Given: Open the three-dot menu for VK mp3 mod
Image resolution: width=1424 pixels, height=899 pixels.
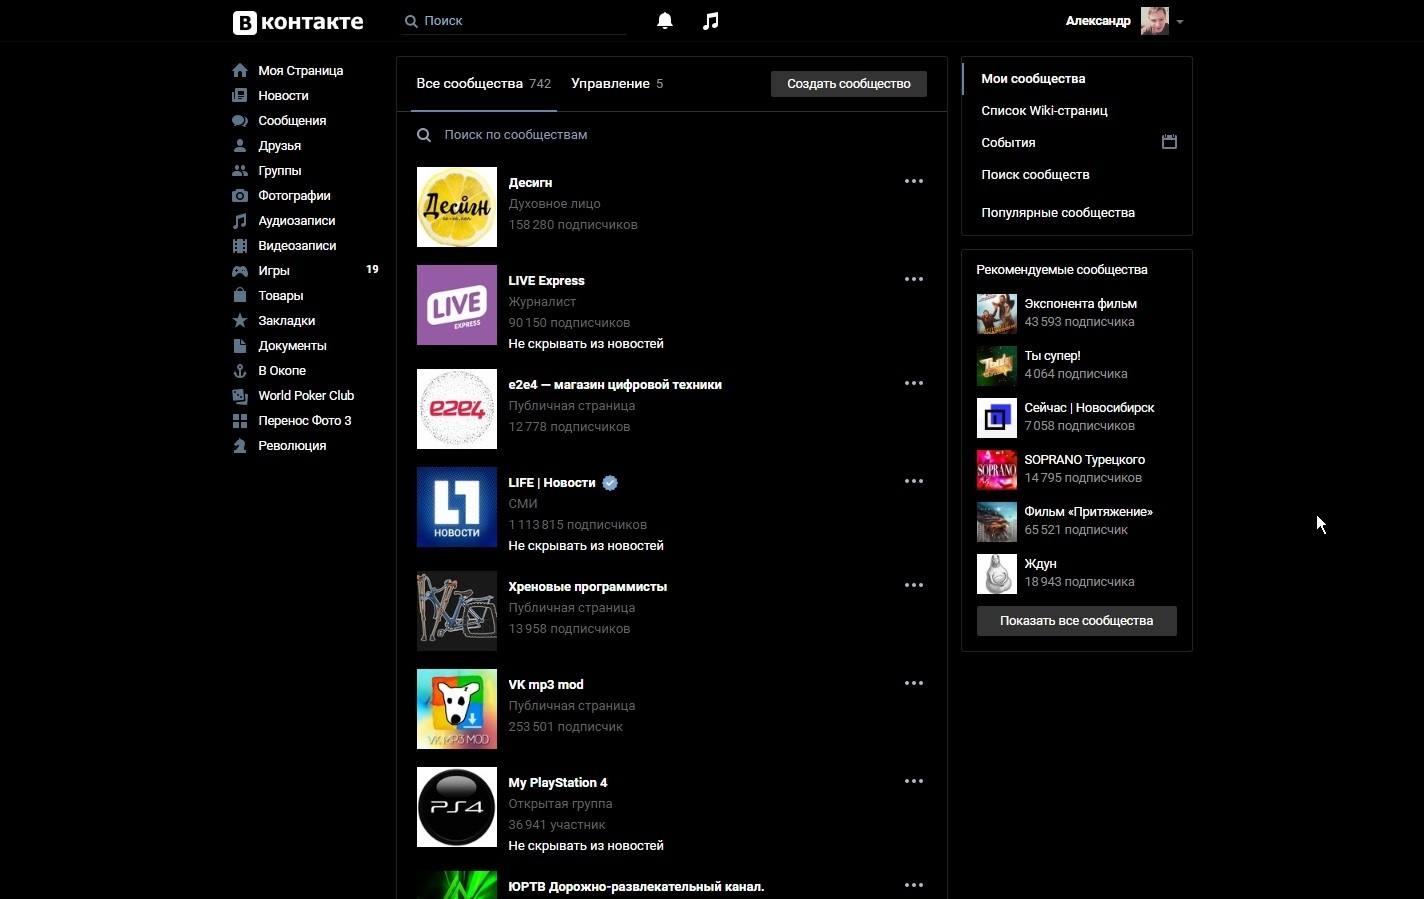Looking at the screenshot, I should pos(914,683).
